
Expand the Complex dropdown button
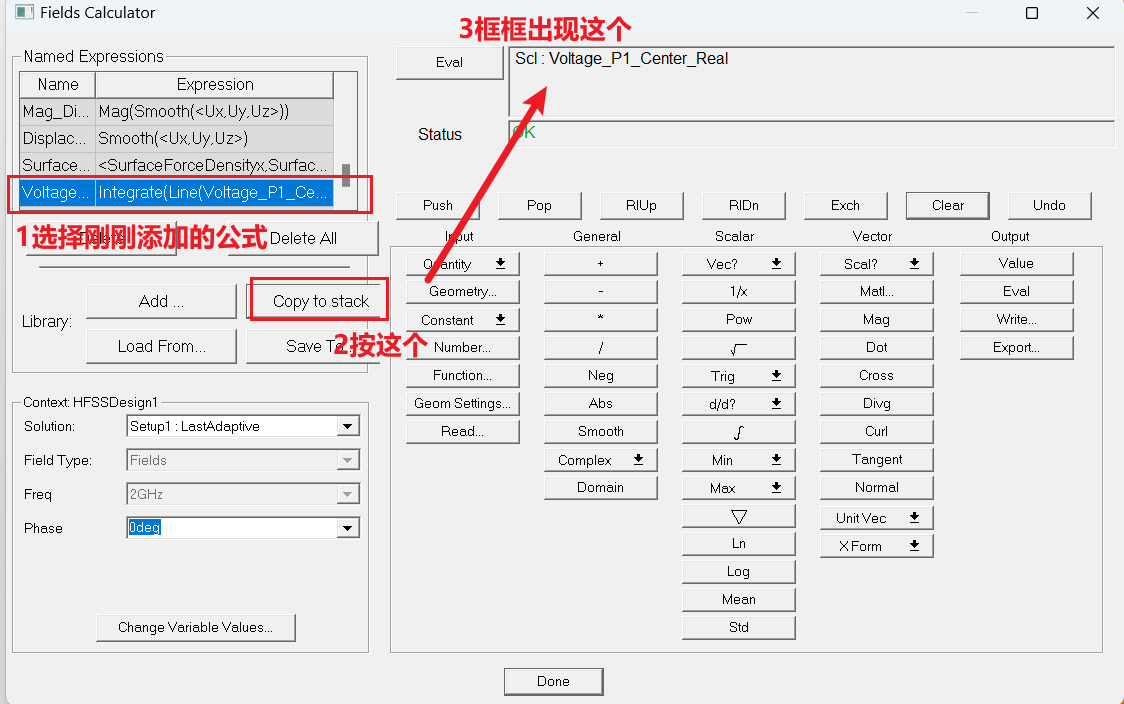[601, 460]
